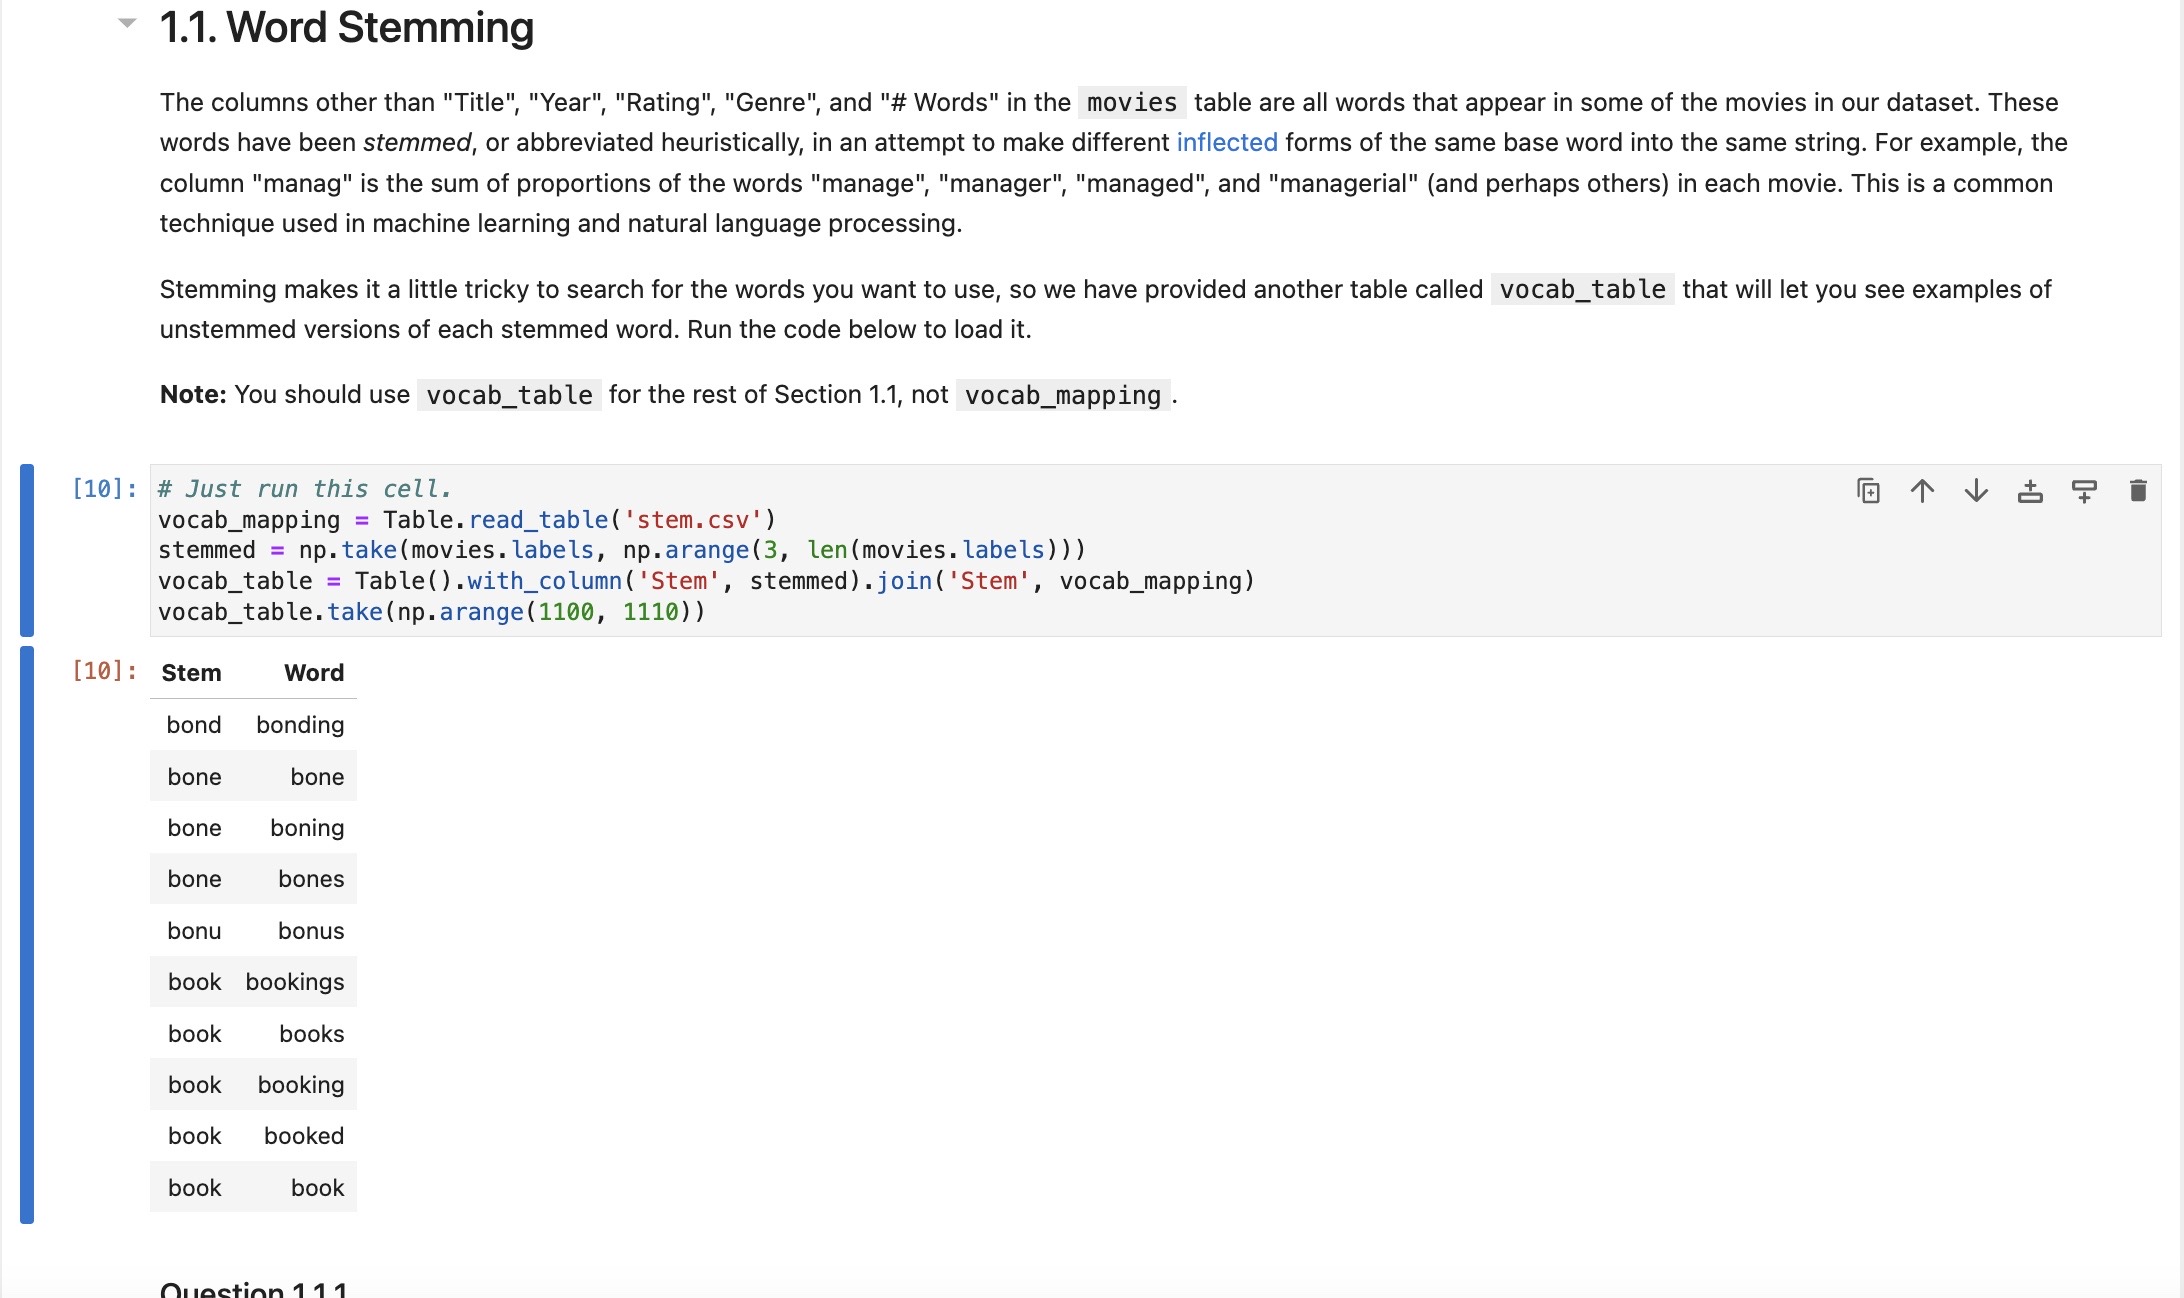2184x1298 pixels.
Task: Place cursor on the "# Just run this cell." comment
Action: pyautogui.click(x=304, y=489)
